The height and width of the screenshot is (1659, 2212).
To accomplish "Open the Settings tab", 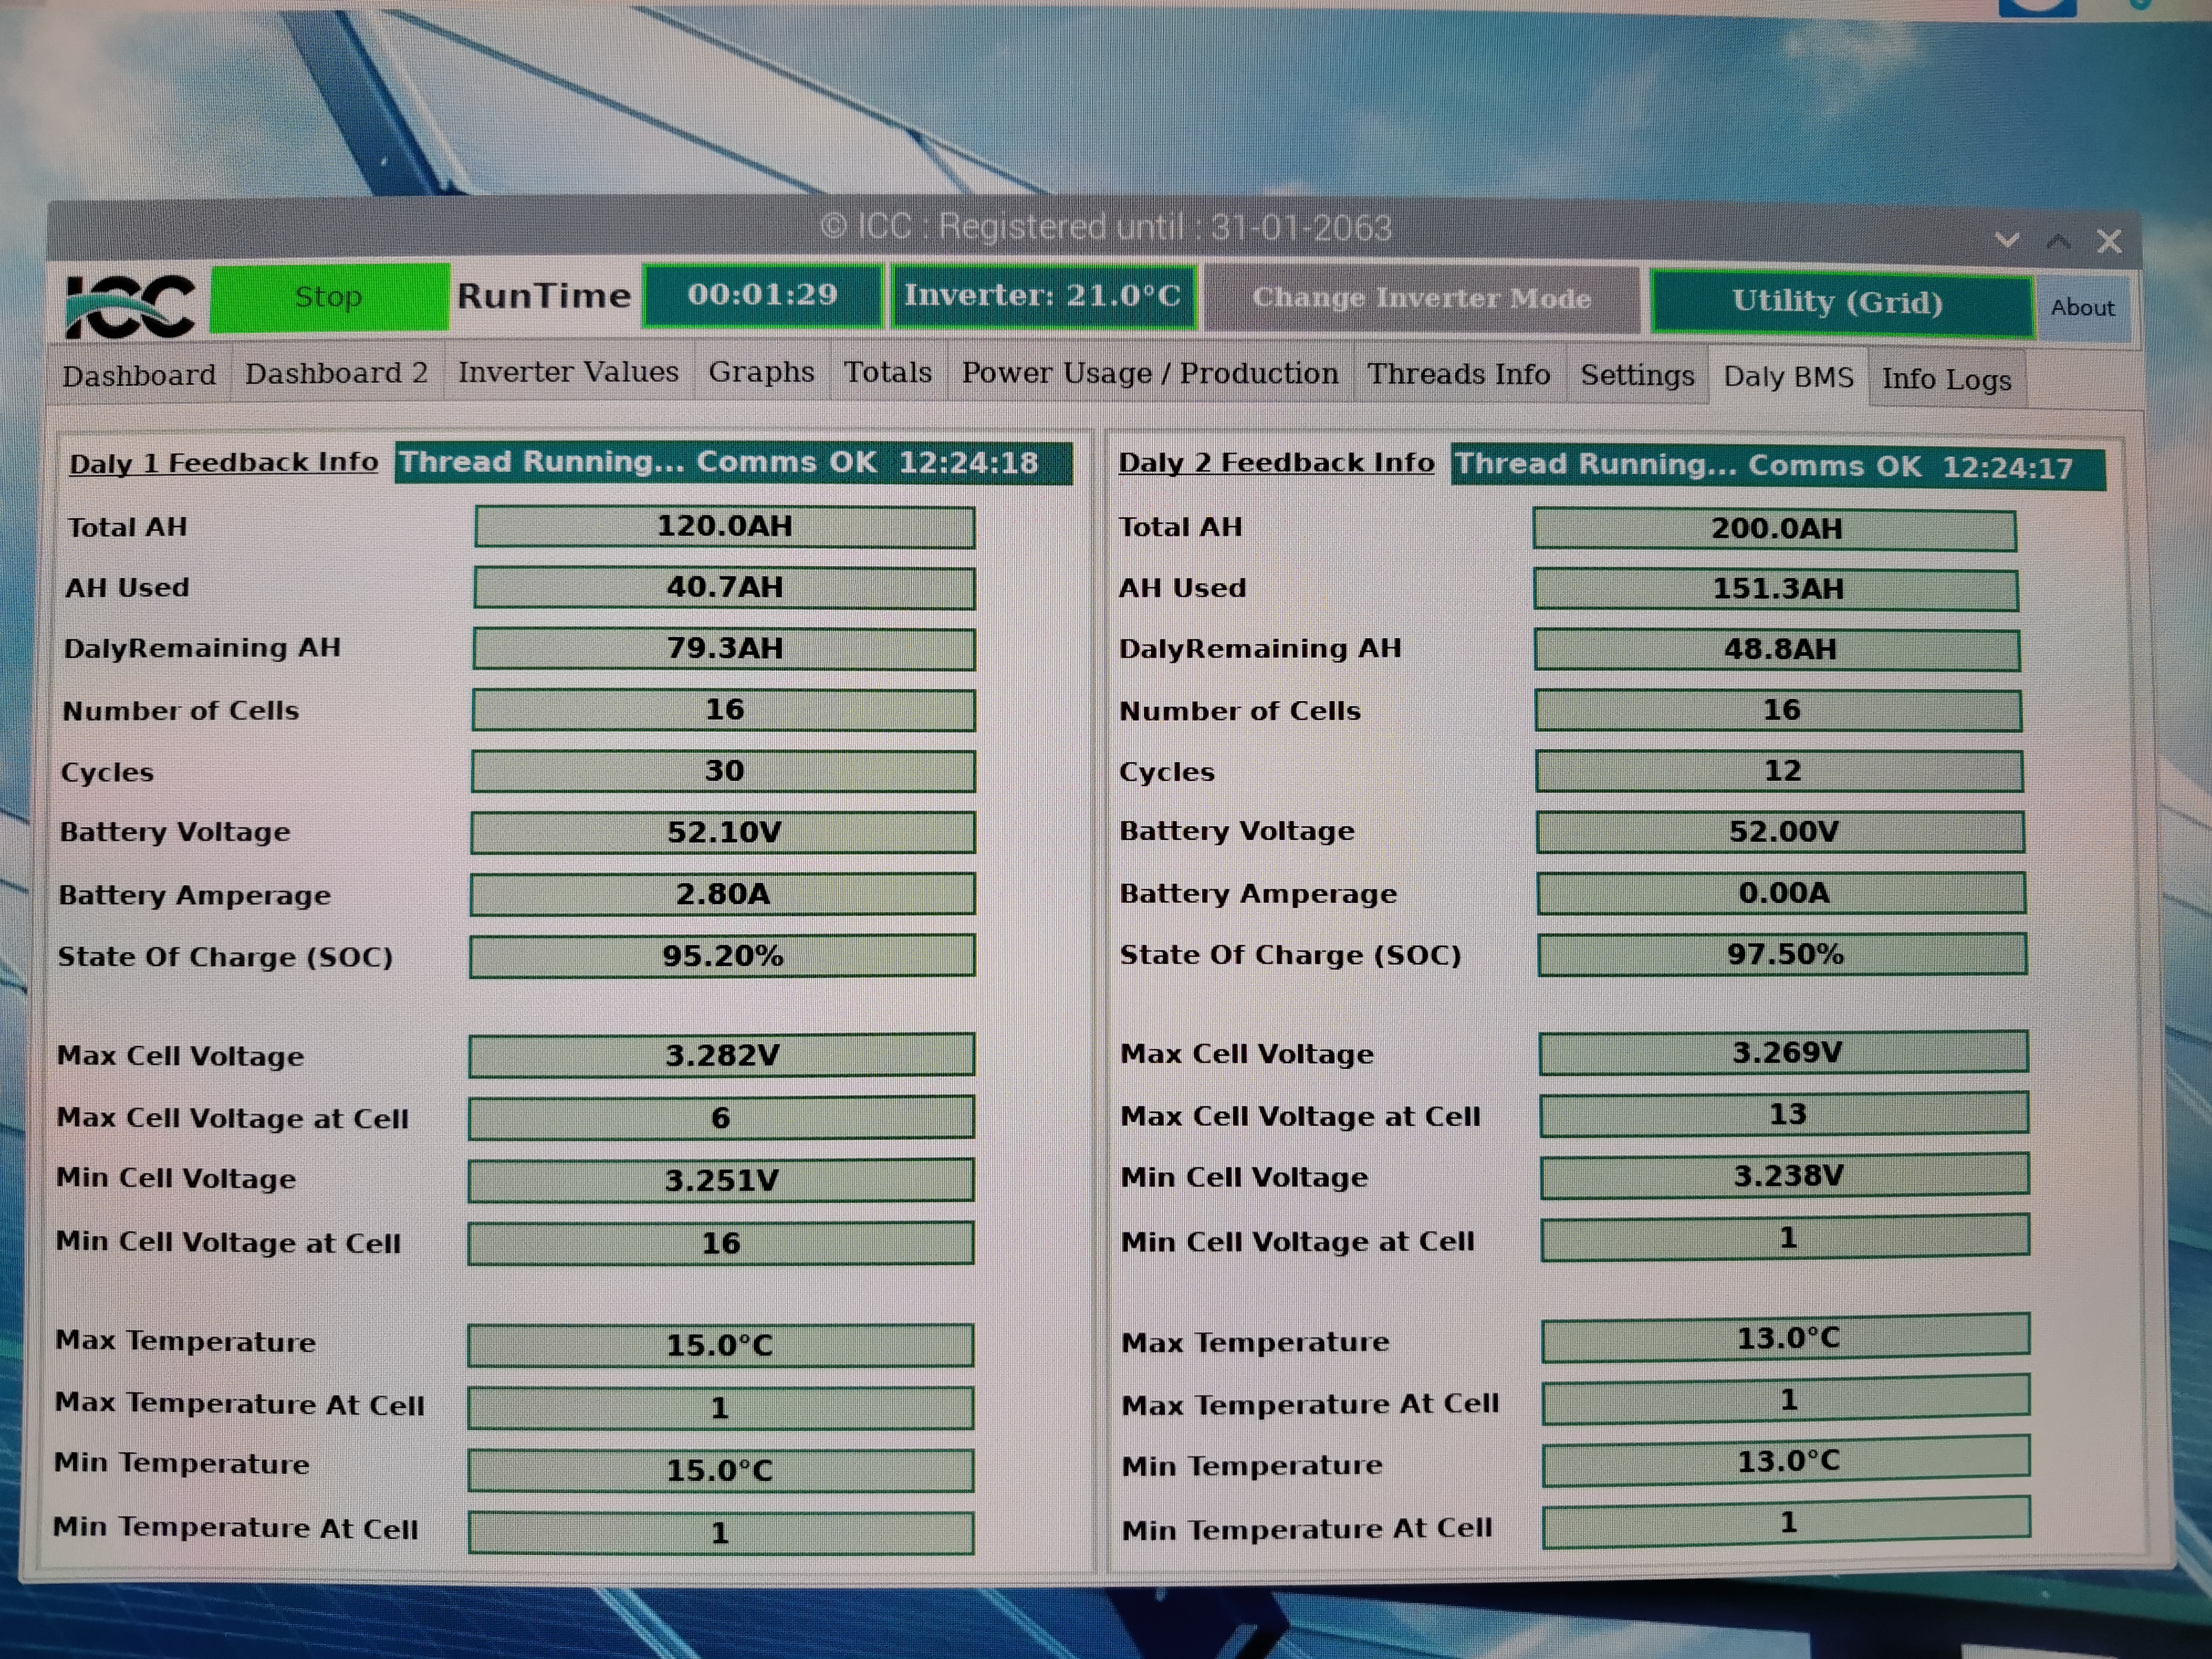I will [1637, 375].
